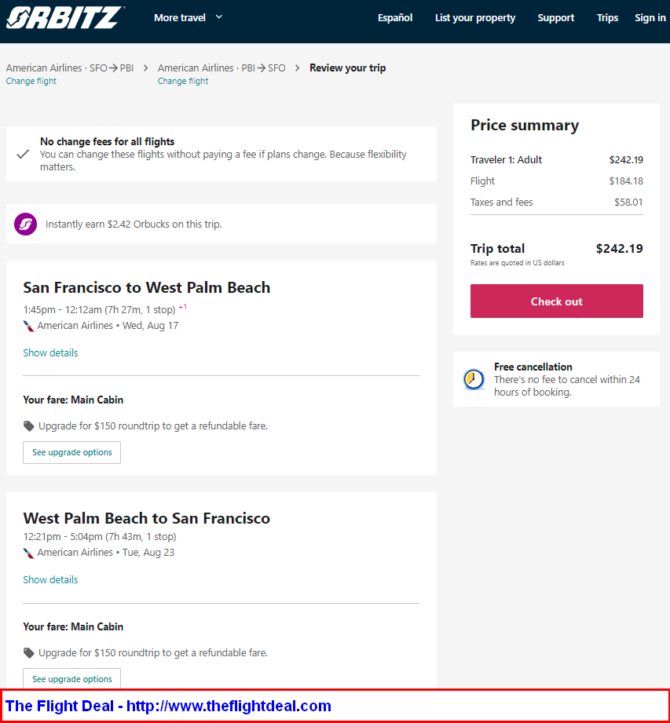Open the Support menu item
Screen dimensions: 670x723
556,18
